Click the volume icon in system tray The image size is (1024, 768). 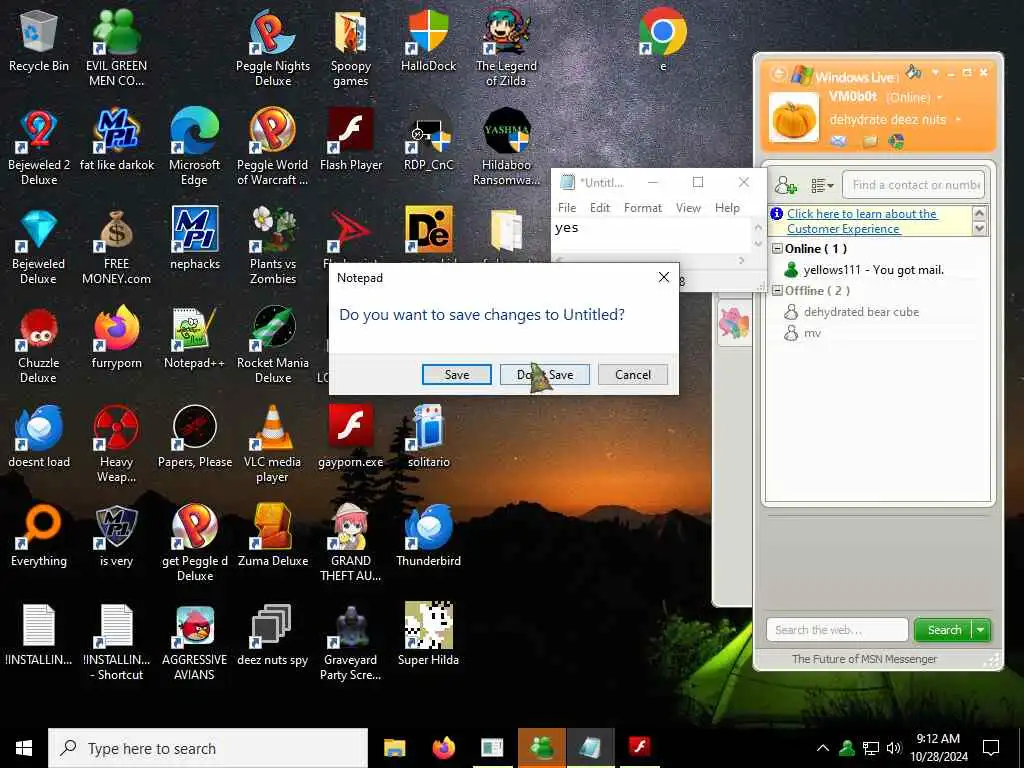coord(894,748)
